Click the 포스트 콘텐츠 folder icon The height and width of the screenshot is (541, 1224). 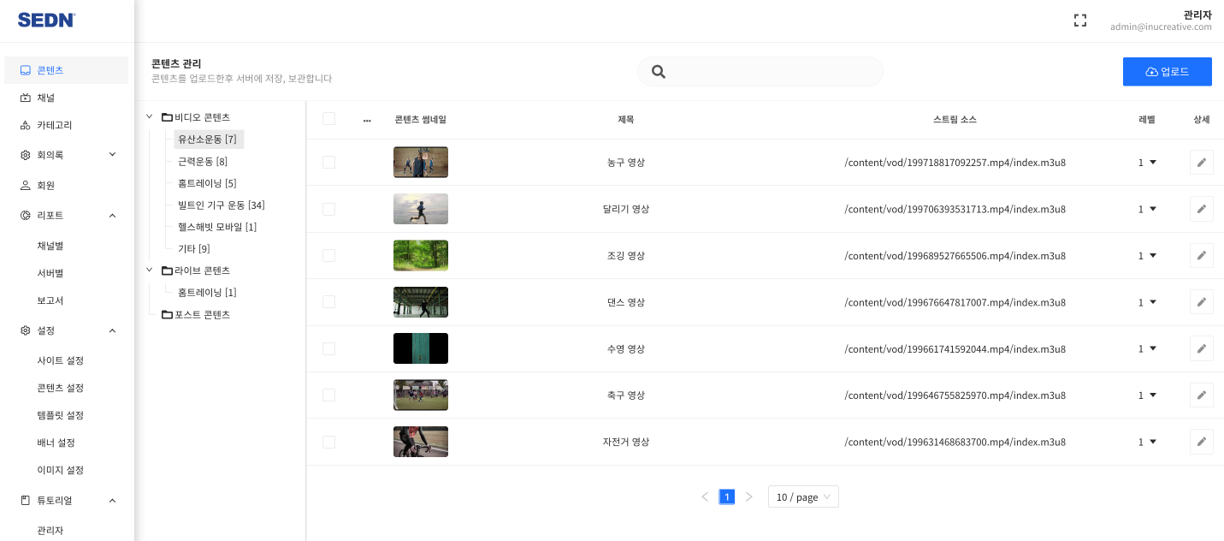(167, 315)
